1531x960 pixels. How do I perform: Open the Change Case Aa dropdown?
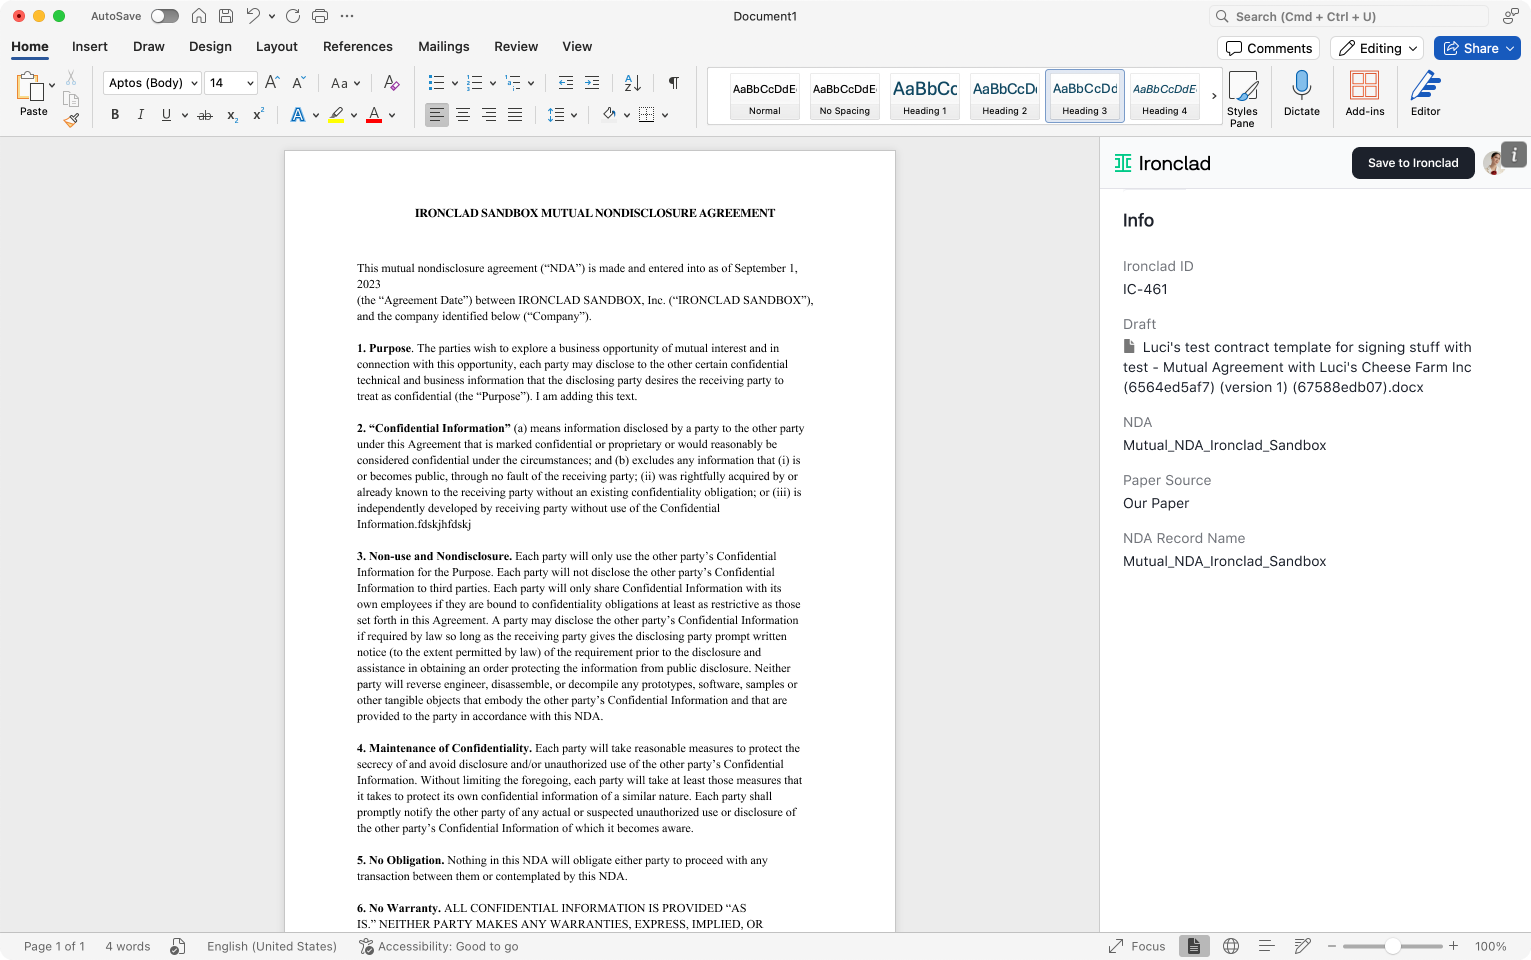click(x=345, y=83)
